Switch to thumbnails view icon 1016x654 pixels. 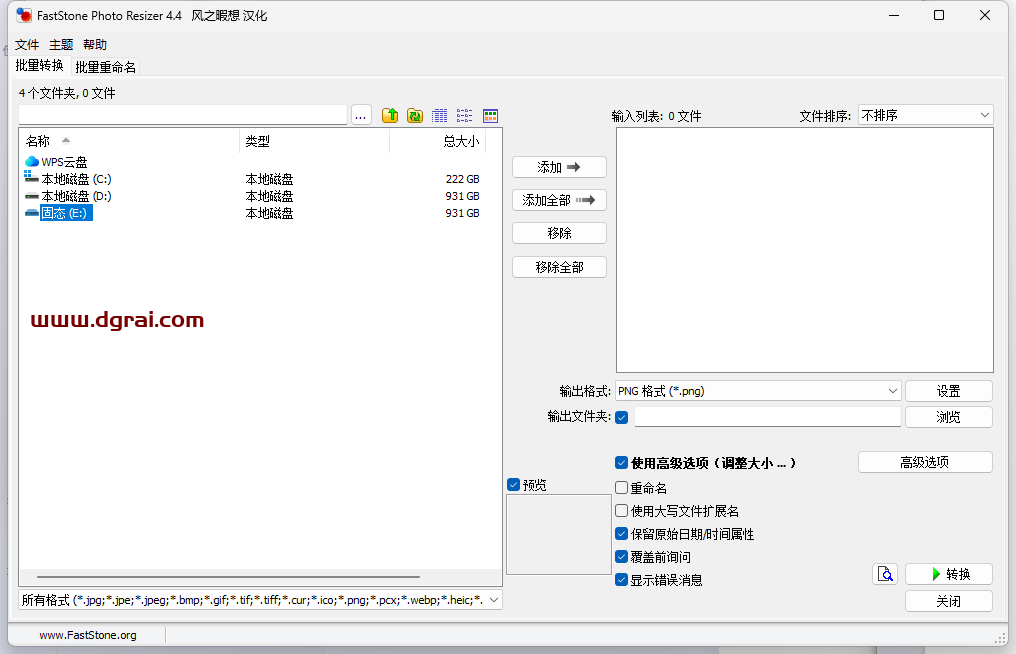point(491,115)
